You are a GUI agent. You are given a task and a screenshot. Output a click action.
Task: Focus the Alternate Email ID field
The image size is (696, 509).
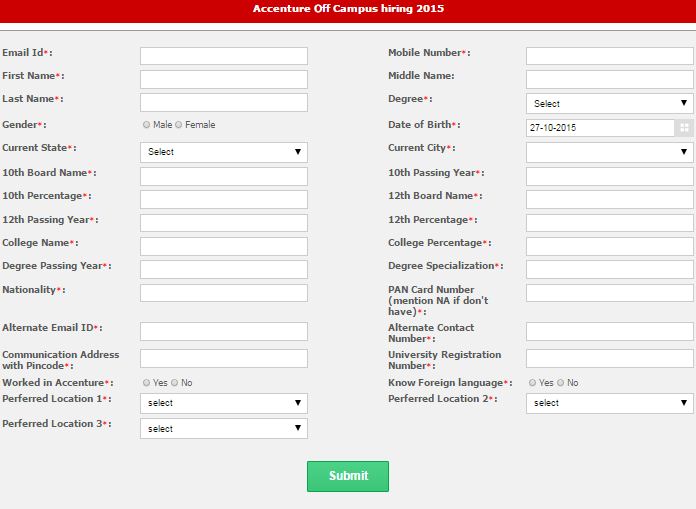click(x=224, y=331)
